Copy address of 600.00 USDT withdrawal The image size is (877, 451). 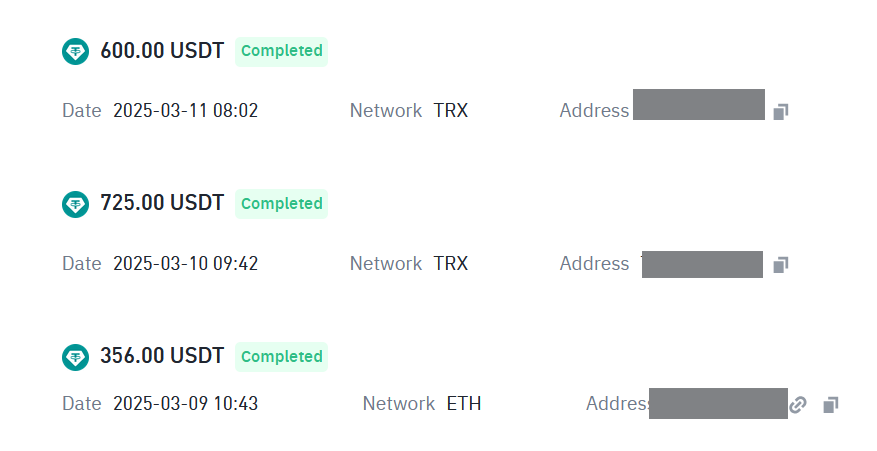[x=781, y=111]
